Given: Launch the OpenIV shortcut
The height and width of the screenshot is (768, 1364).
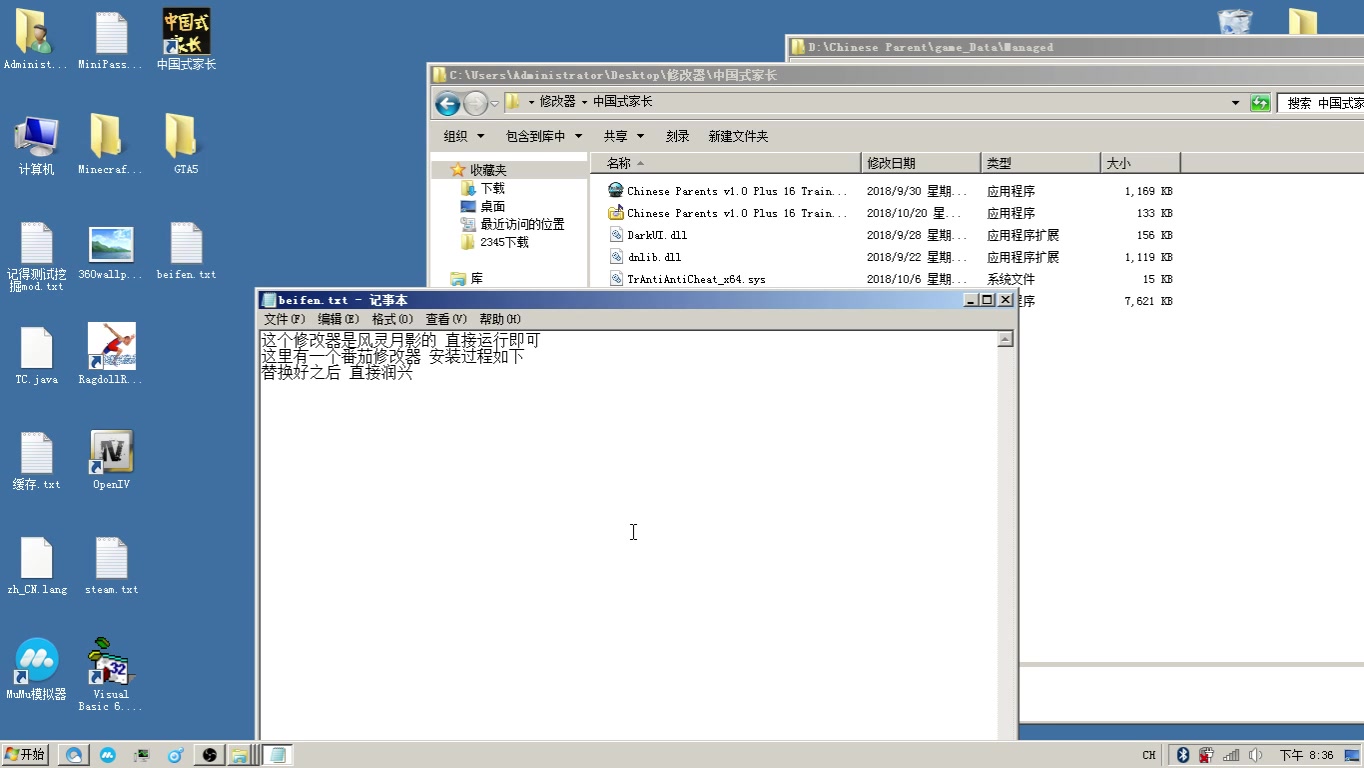Looking at the screenshot, I should coord(111,460).
